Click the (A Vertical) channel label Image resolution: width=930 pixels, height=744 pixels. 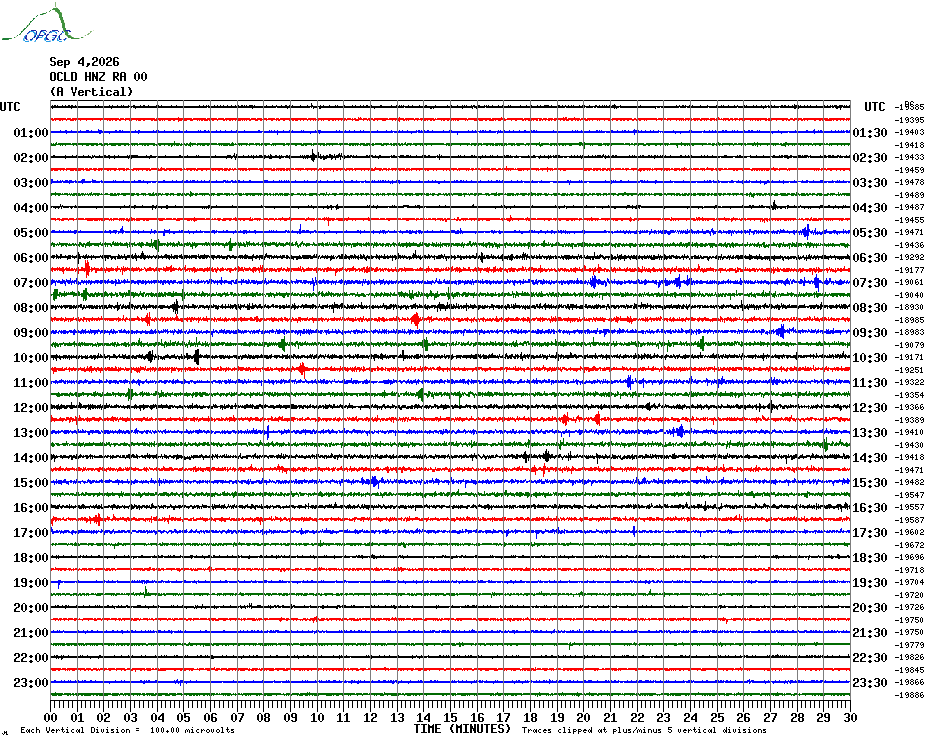click(91, 92)
